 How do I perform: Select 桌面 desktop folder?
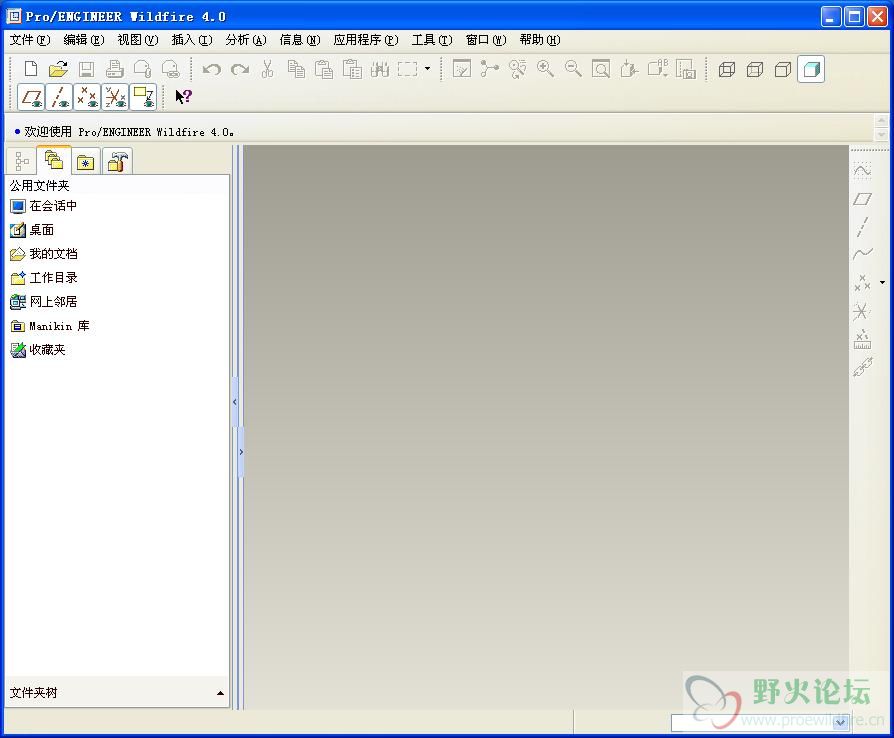click(x=32, y=230)
